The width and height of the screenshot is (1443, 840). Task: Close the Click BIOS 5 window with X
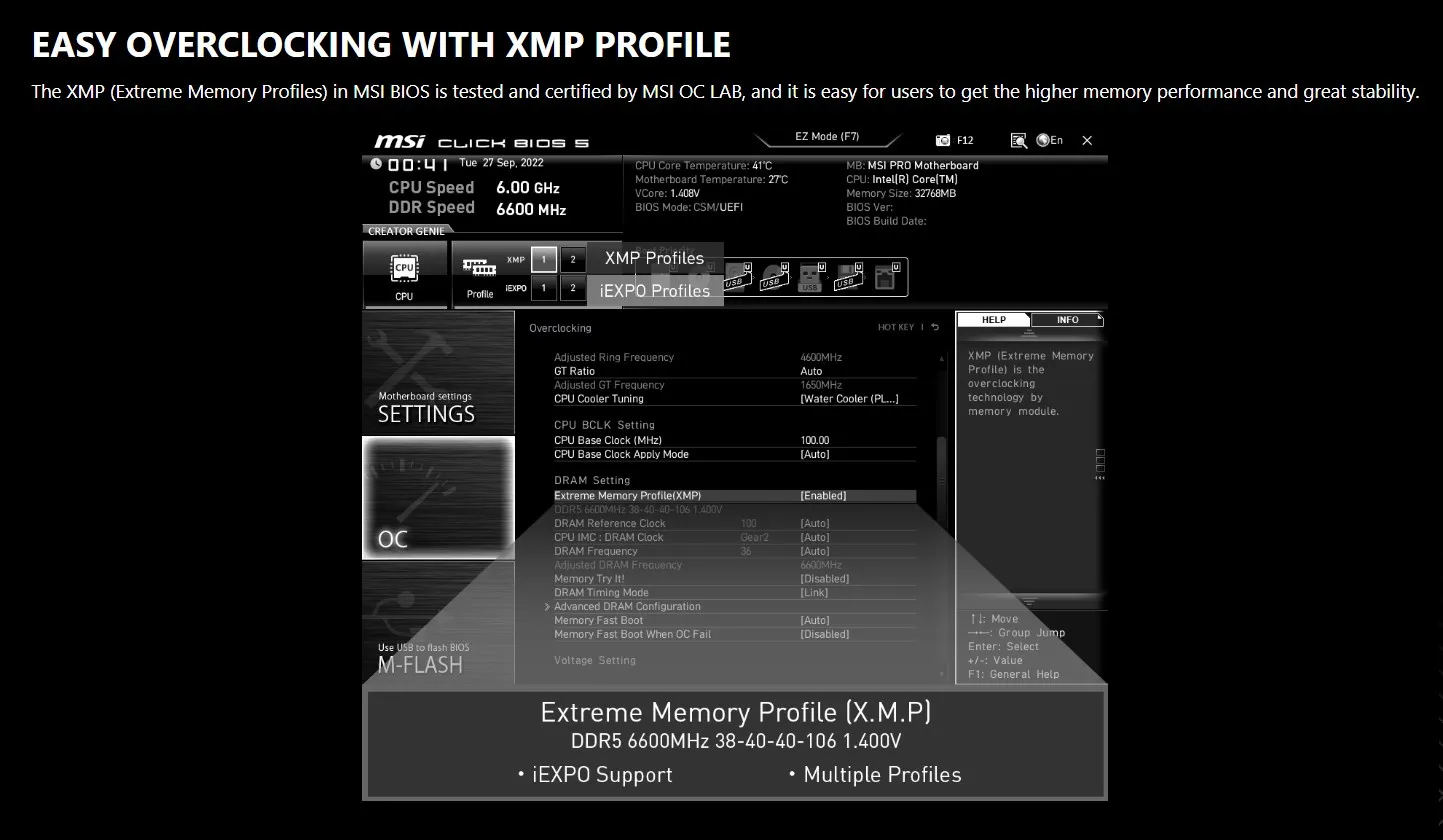(1087, 141)
